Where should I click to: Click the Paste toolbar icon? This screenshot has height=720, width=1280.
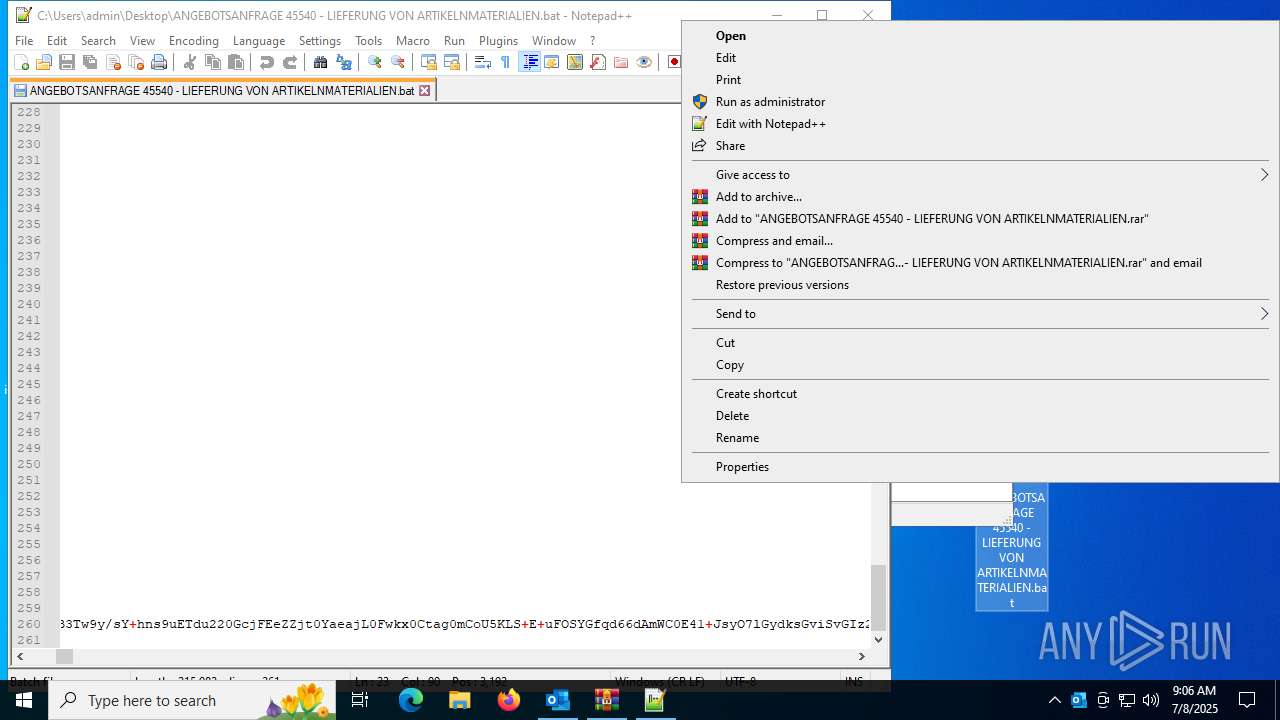click(236, 62)
